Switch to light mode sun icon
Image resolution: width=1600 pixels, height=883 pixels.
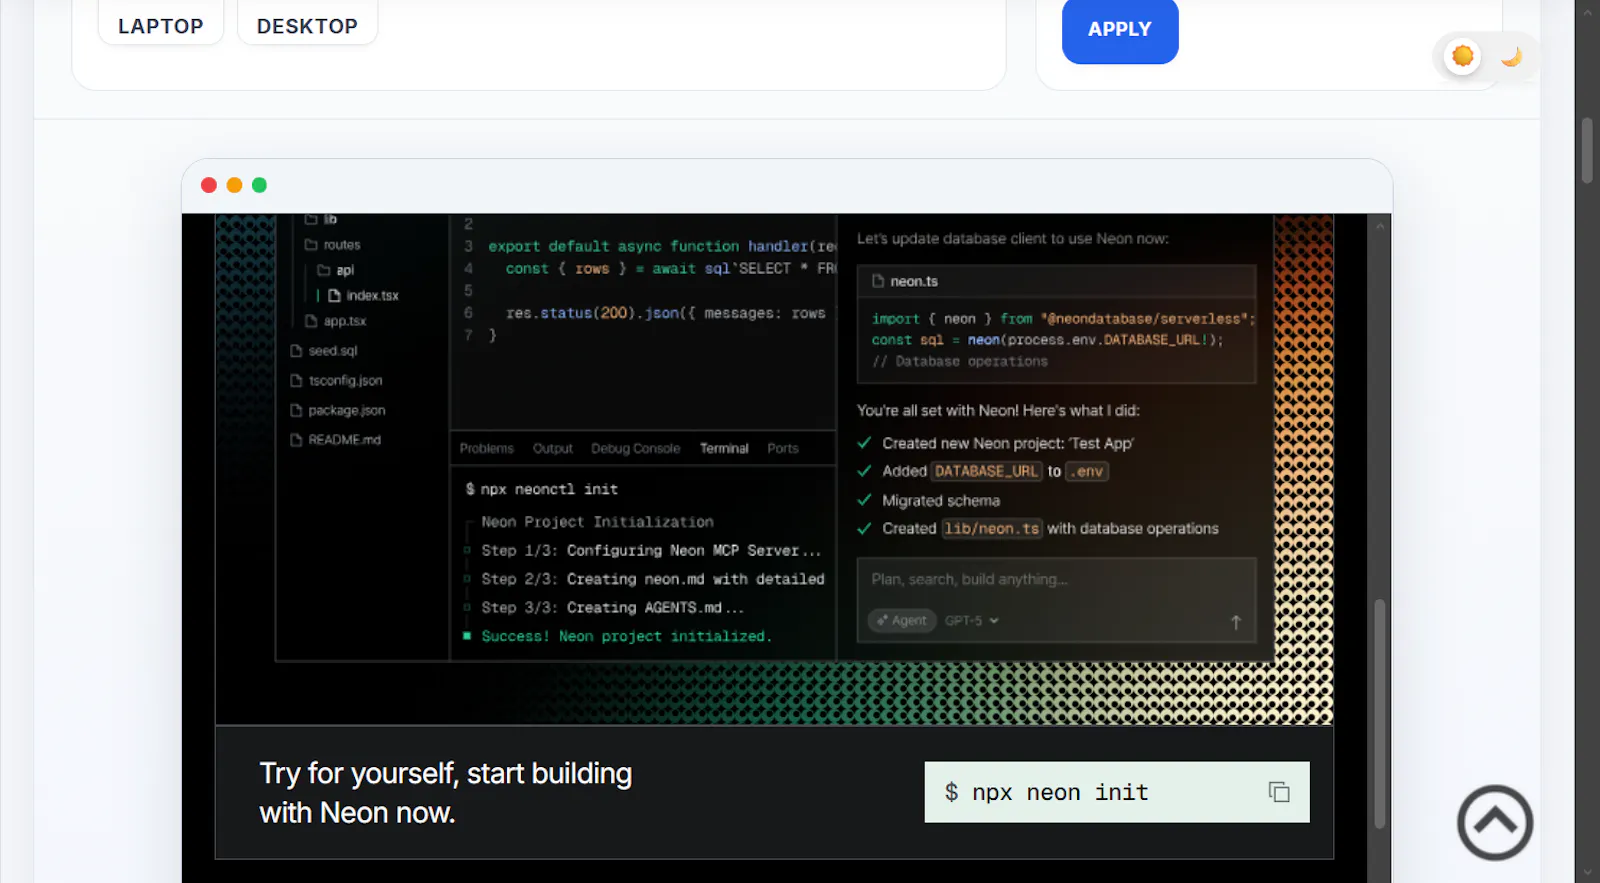coord(1463,56)
